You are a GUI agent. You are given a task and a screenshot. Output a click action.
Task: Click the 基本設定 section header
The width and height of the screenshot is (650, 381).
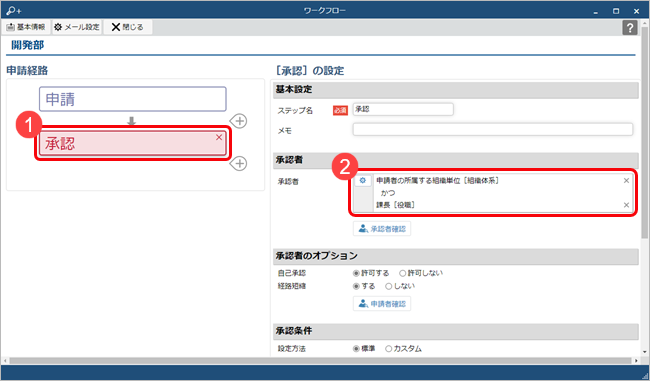coord(456,90)
